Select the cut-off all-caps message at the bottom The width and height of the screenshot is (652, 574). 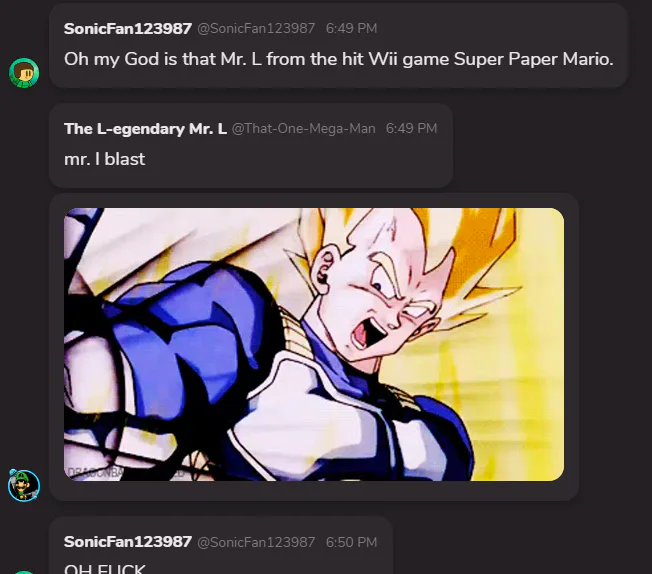[105, 569]
